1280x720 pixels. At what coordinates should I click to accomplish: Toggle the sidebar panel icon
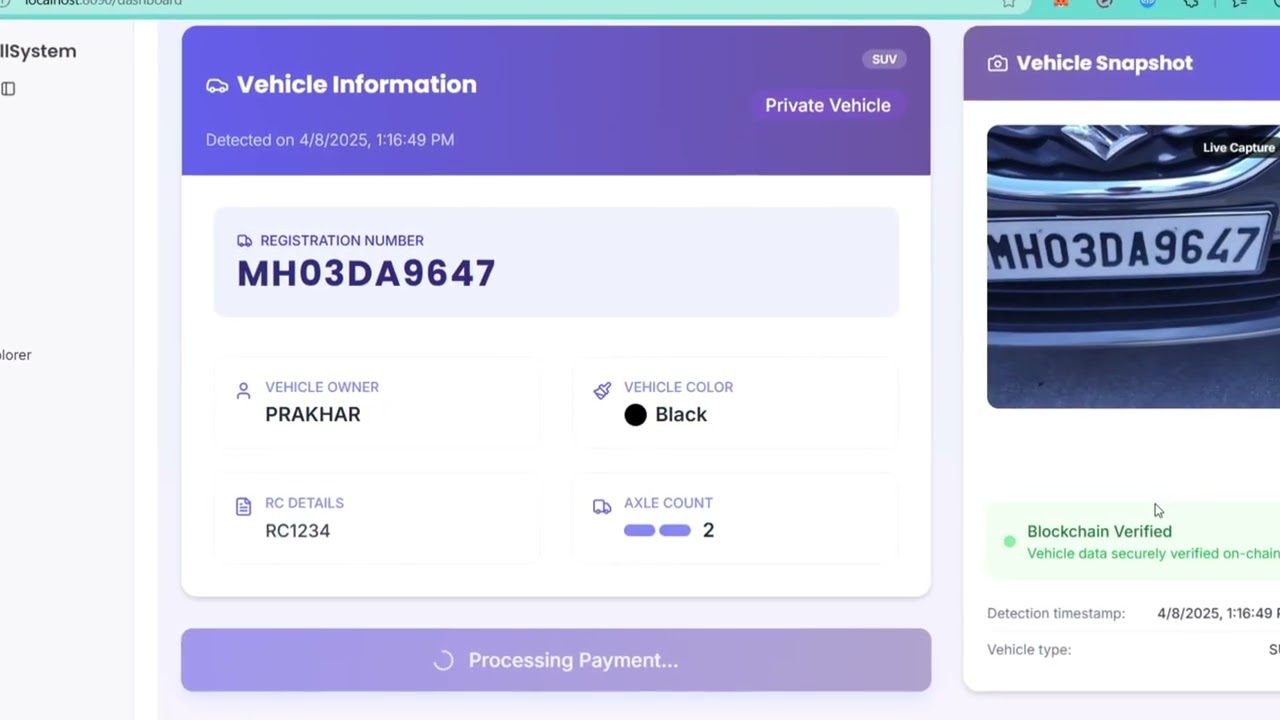click(x=8, y=89)
